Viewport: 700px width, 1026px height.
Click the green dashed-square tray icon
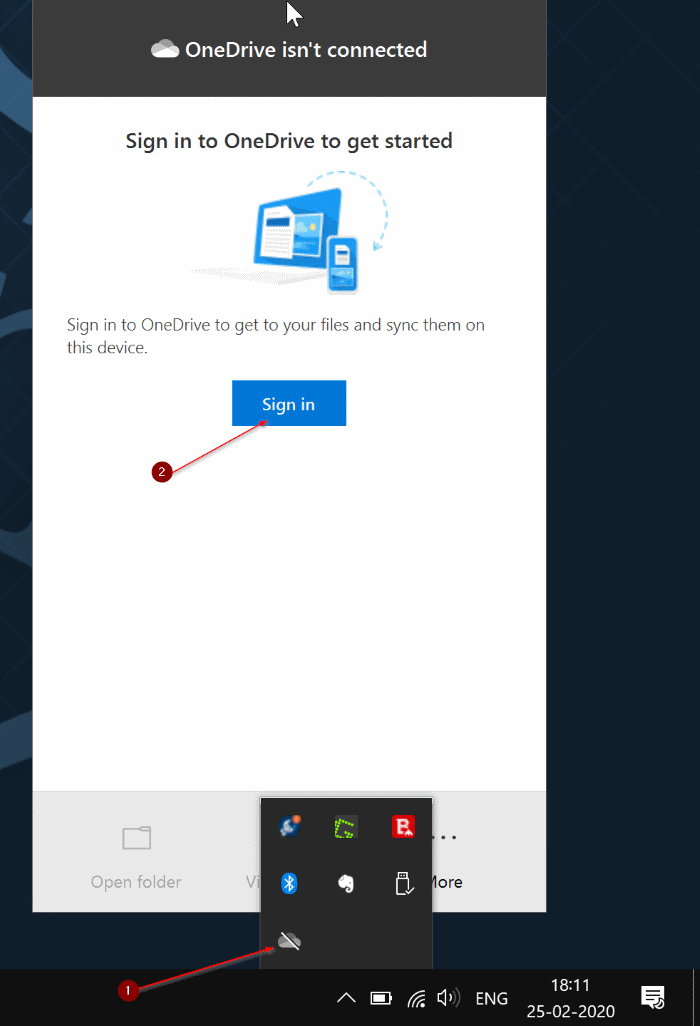(x=345, y=827)
